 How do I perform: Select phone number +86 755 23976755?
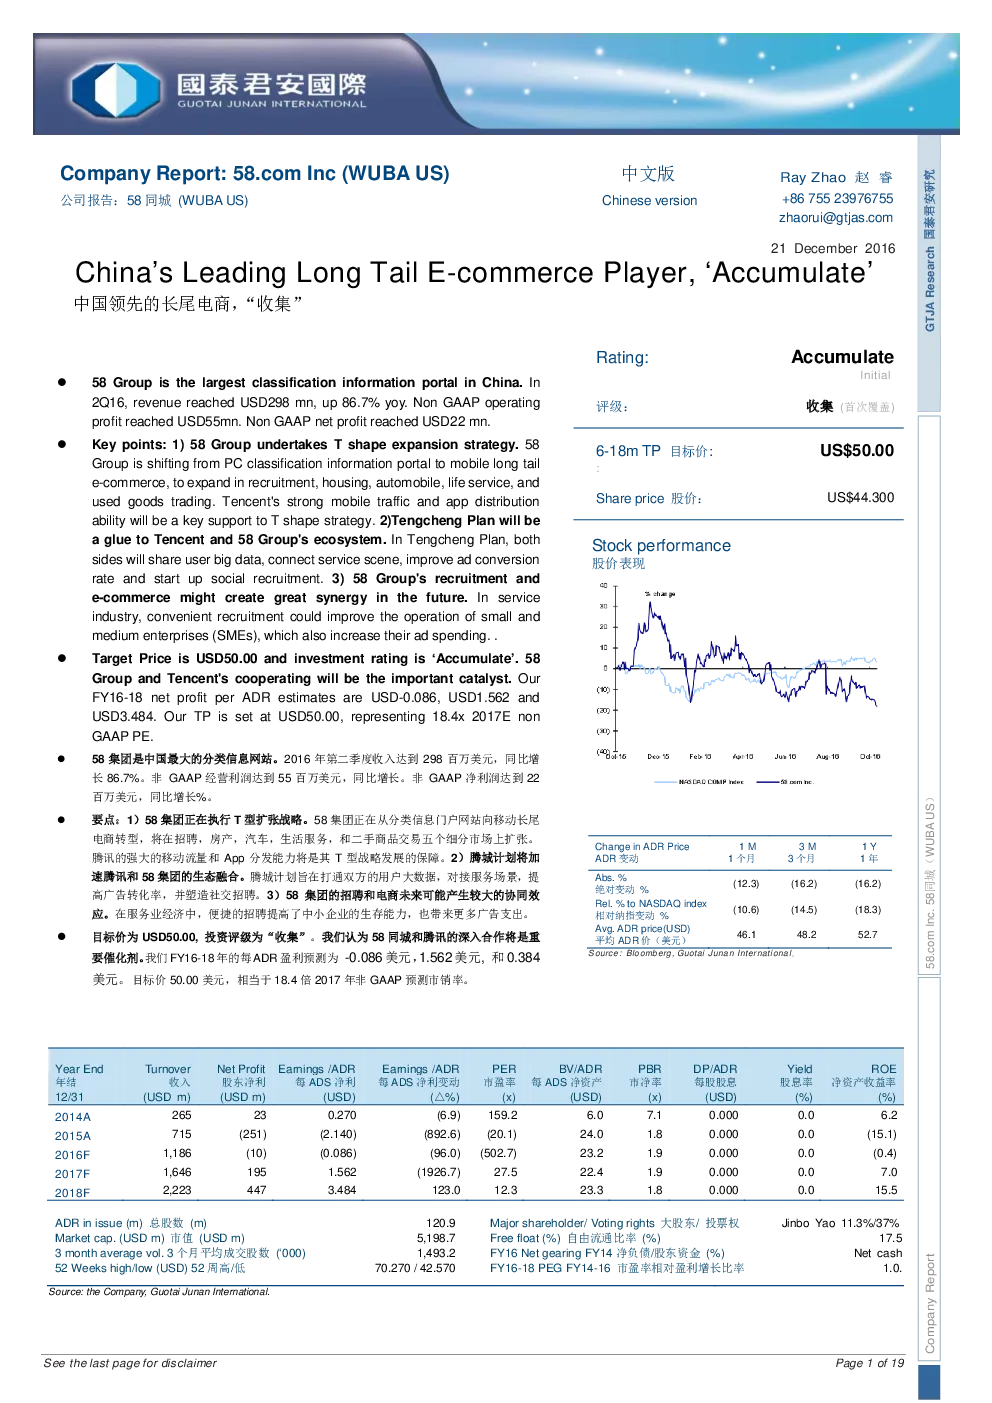pos(837,199)
